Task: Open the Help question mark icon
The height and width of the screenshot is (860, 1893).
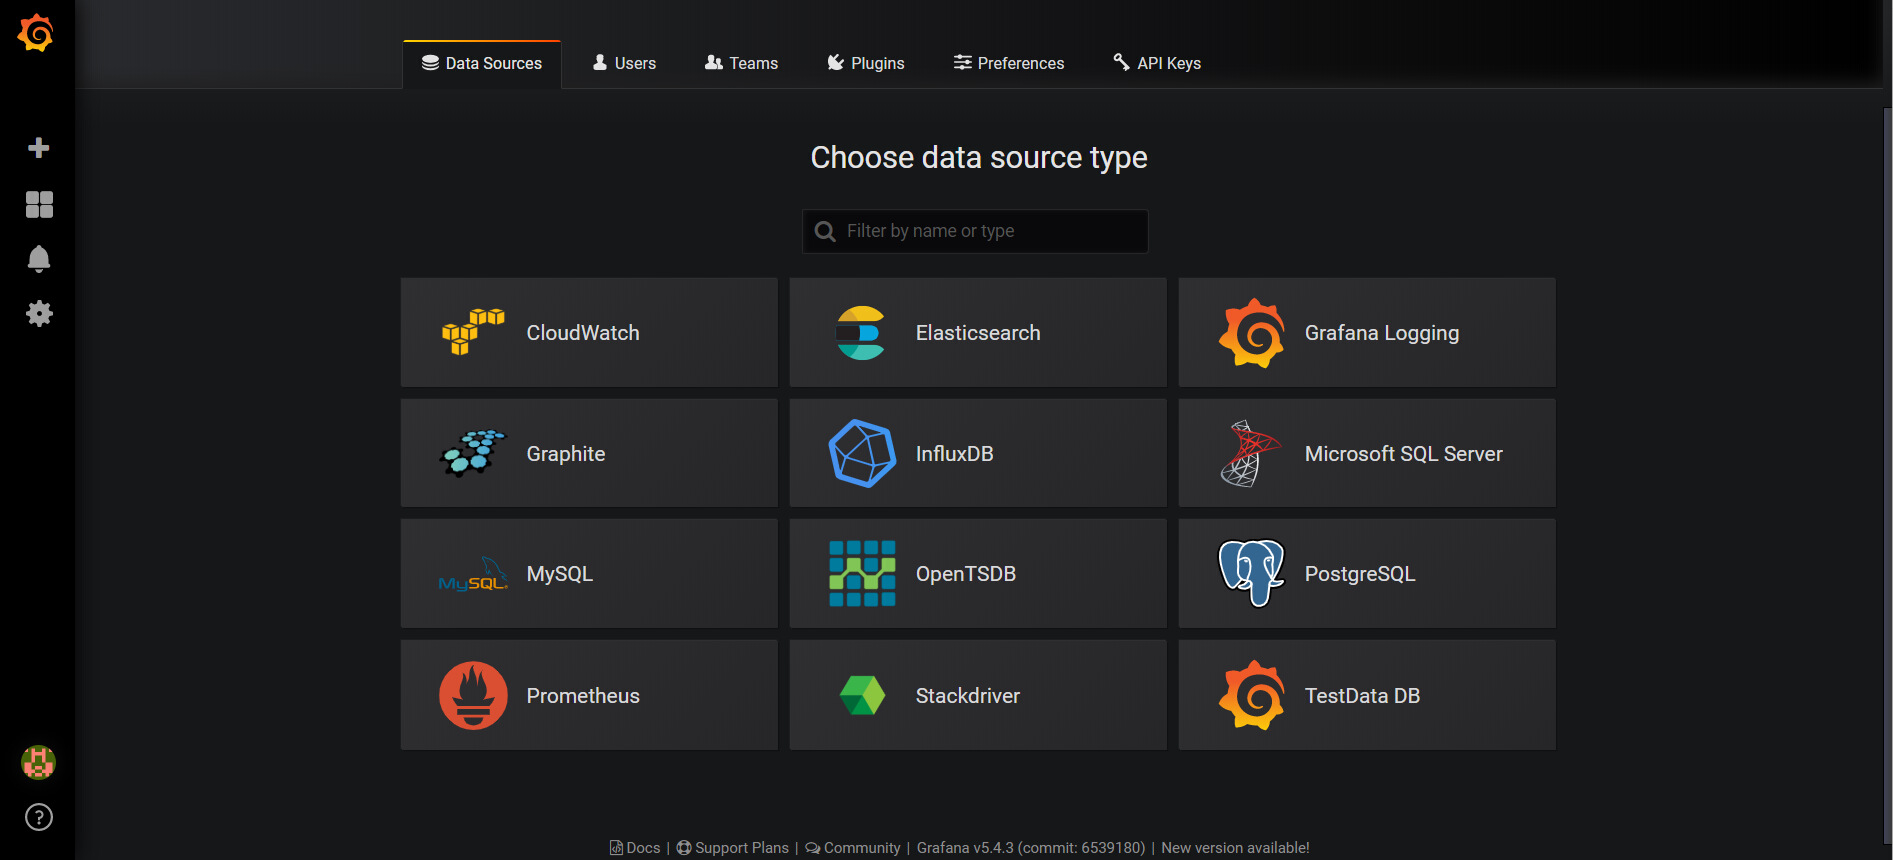Action: click(x=39, y=817)
